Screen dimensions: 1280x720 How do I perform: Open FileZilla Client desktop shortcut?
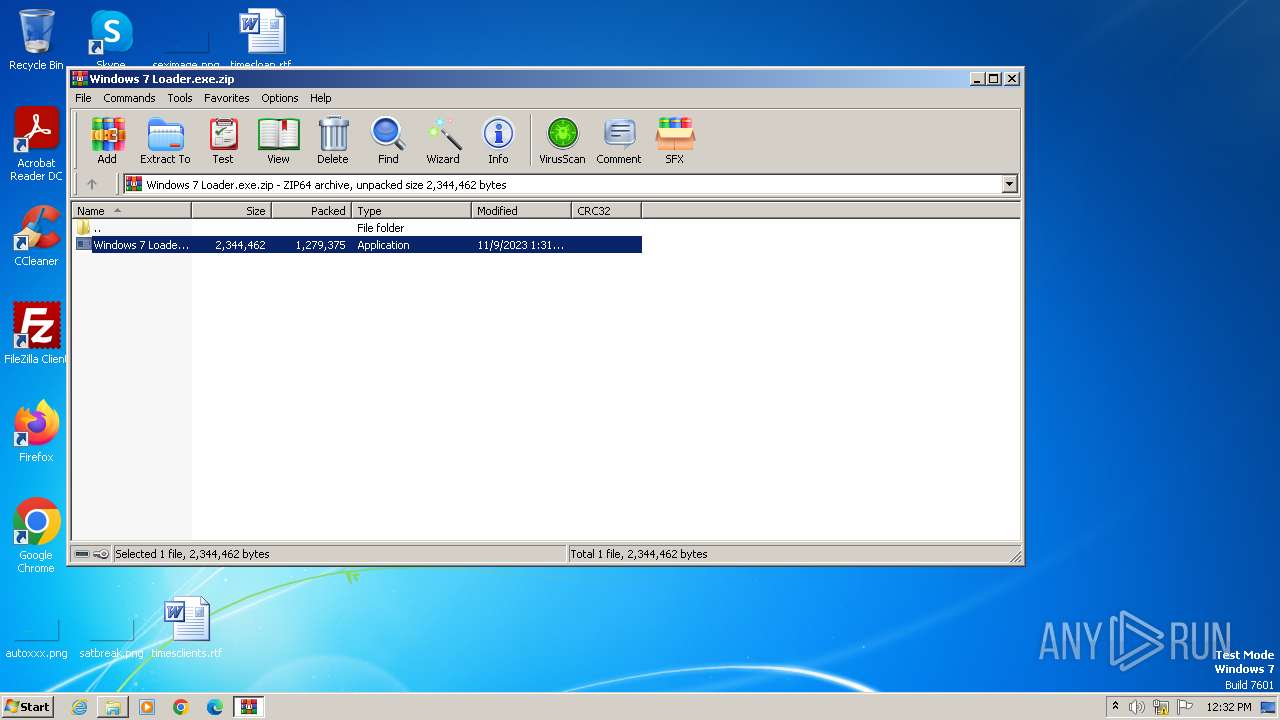[36, 333]
